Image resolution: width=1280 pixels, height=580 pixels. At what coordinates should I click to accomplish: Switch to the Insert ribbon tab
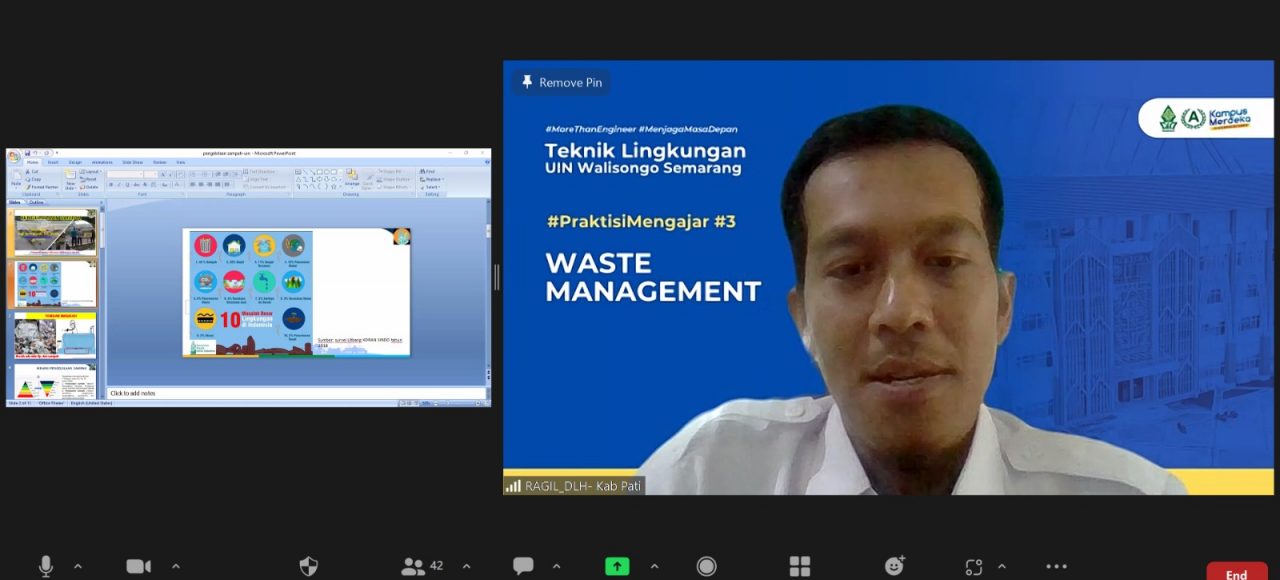click(x=53, y=162)
